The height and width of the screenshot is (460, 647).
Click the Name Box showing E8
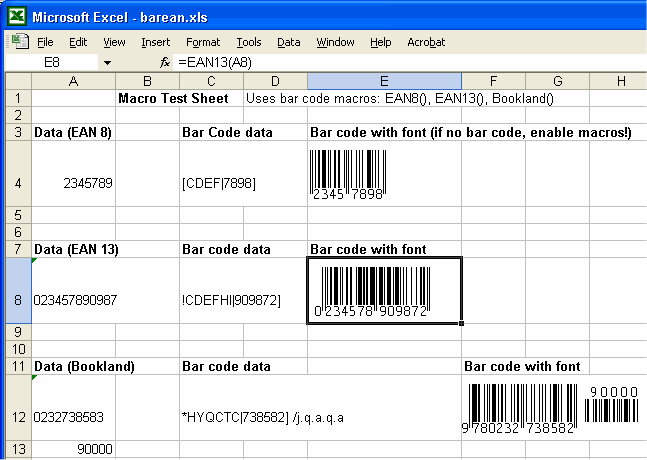52,63
